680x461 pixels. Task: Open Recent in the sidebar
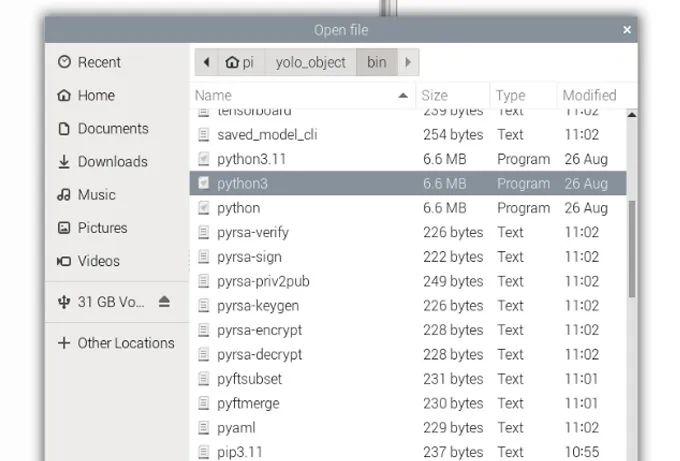[x=116, y=62]
